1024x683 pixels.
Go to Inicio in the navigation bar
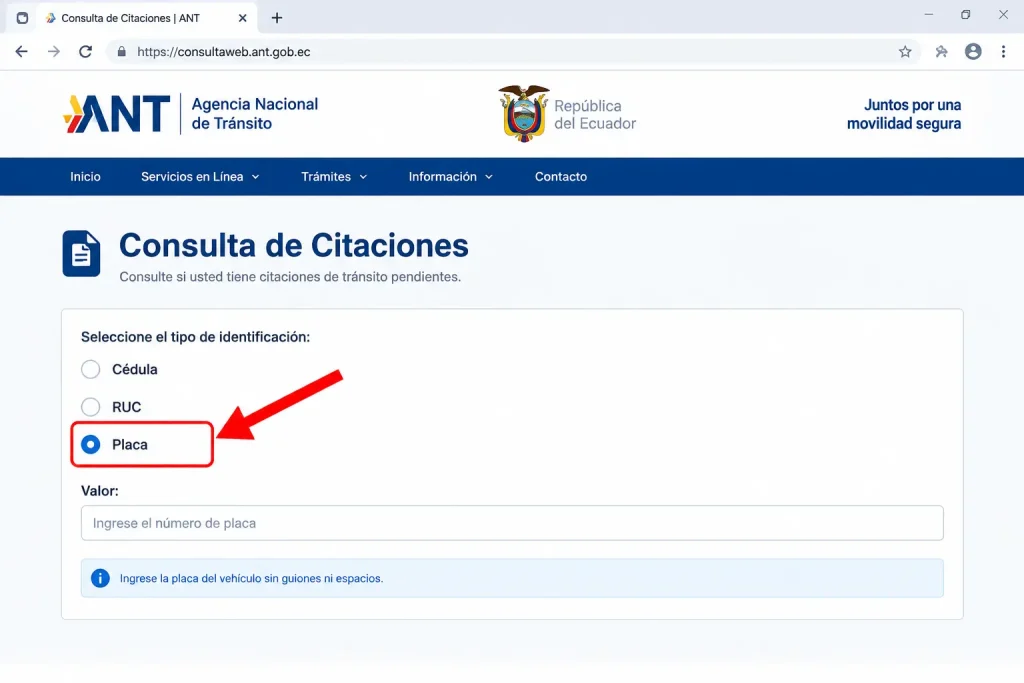(x=86, y=176)
